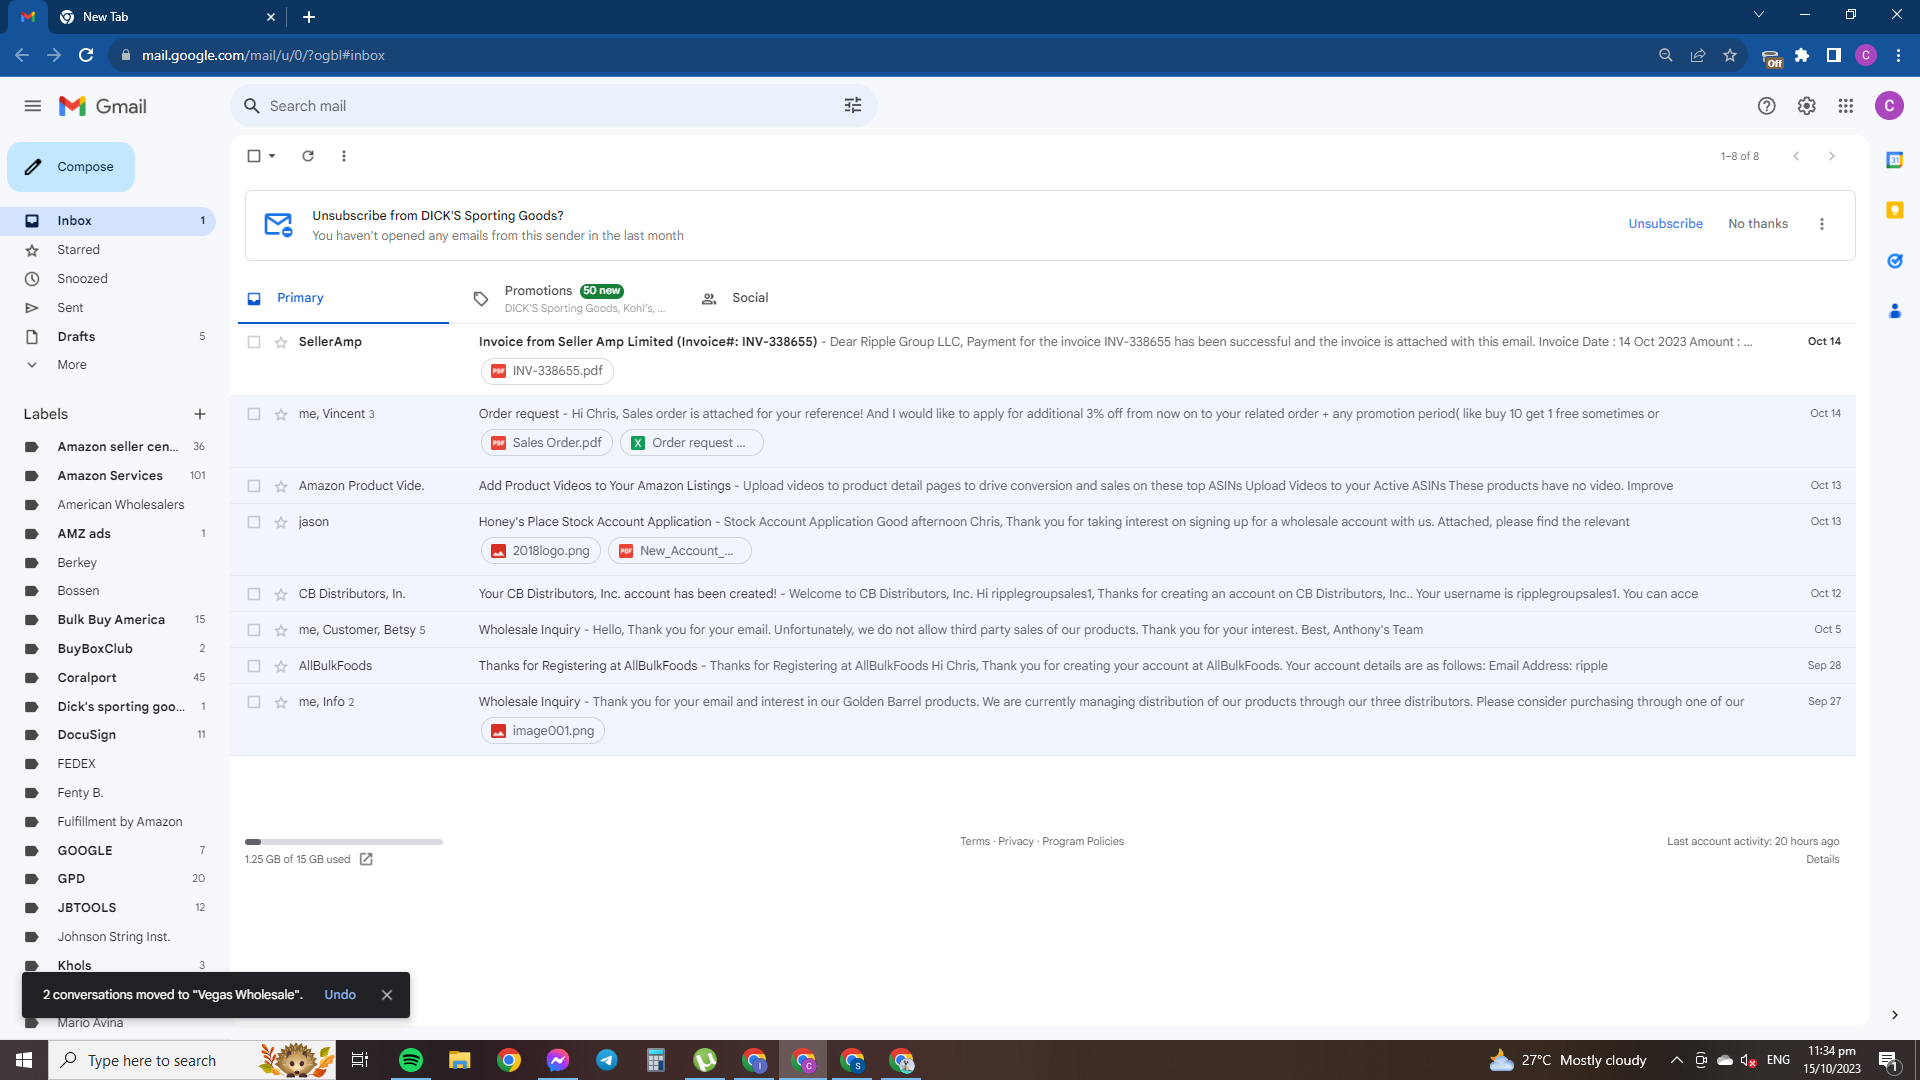Viewport: 1920px width, 1080px height.
Task: Select the SellerAmp email checkbox
Action: pos(254,343)
